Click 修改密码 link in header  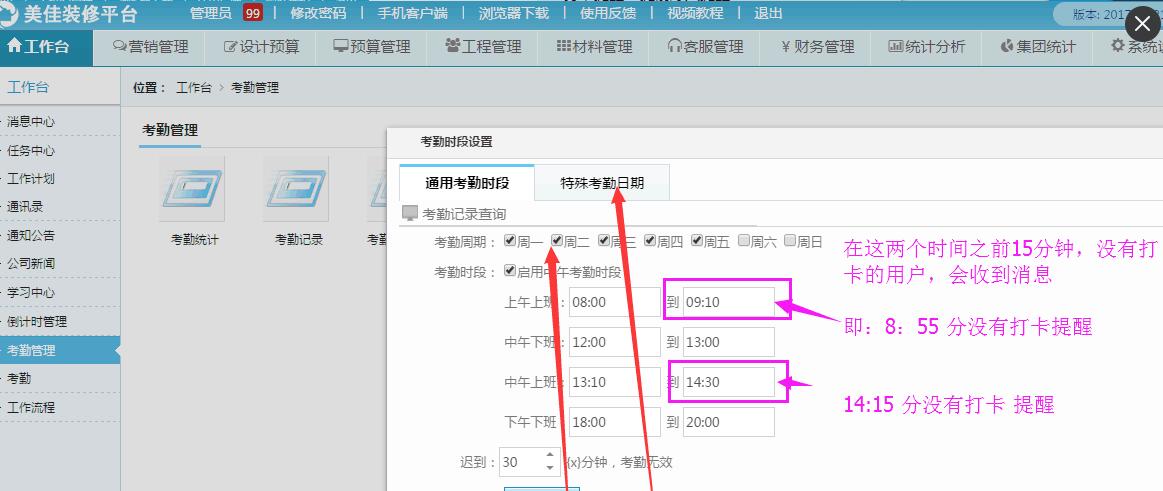(x=318, y=13)
